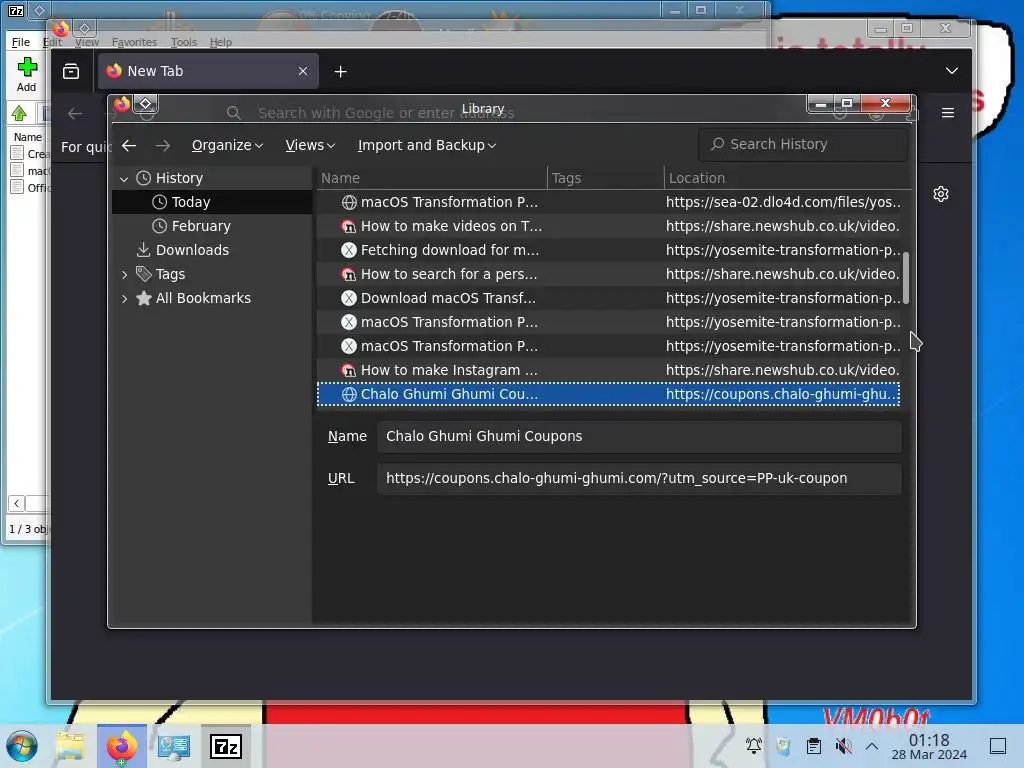1024x768 pixels.
Task: Select 'Chalo Ghumi Ghumi Cou...' history entry
Action: pyautogui.click(x=609, y=394)
